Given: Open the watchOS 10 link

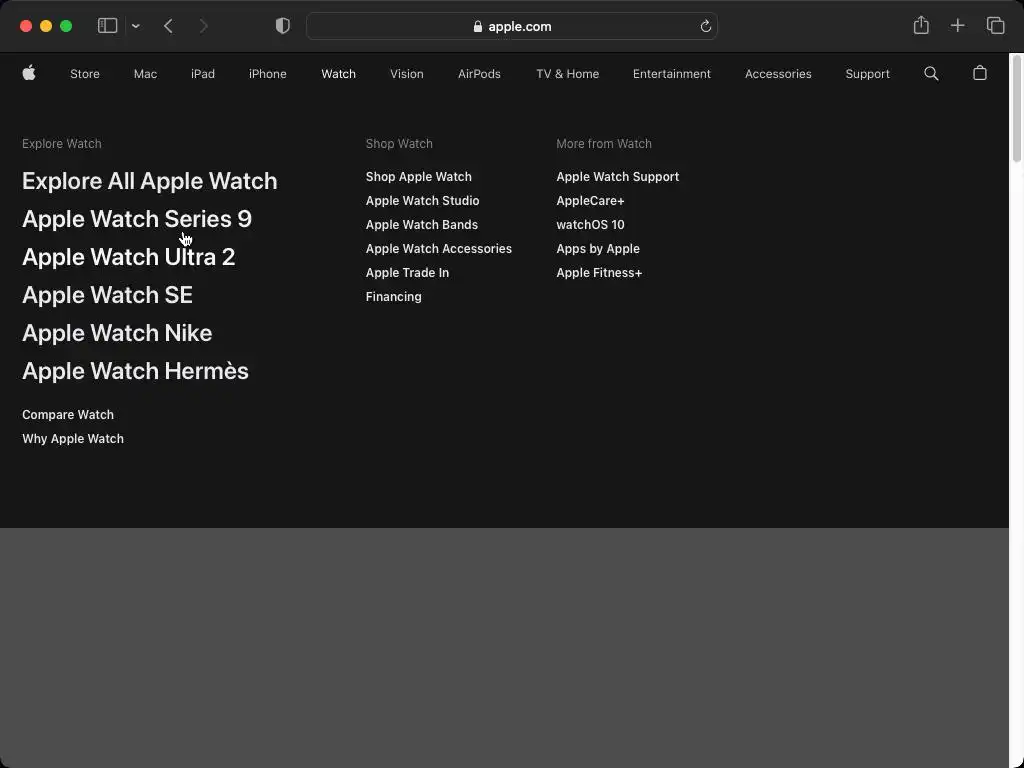Looking at the screenshot, I should tap(590, 225).
